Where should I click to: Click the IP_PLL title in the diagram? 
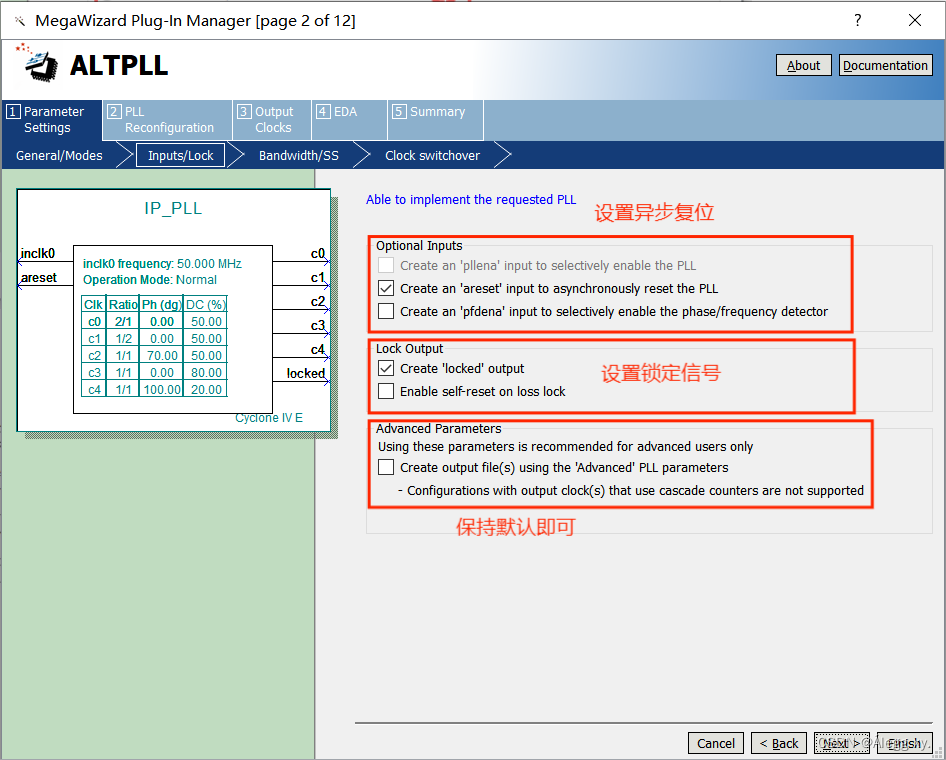173,208
